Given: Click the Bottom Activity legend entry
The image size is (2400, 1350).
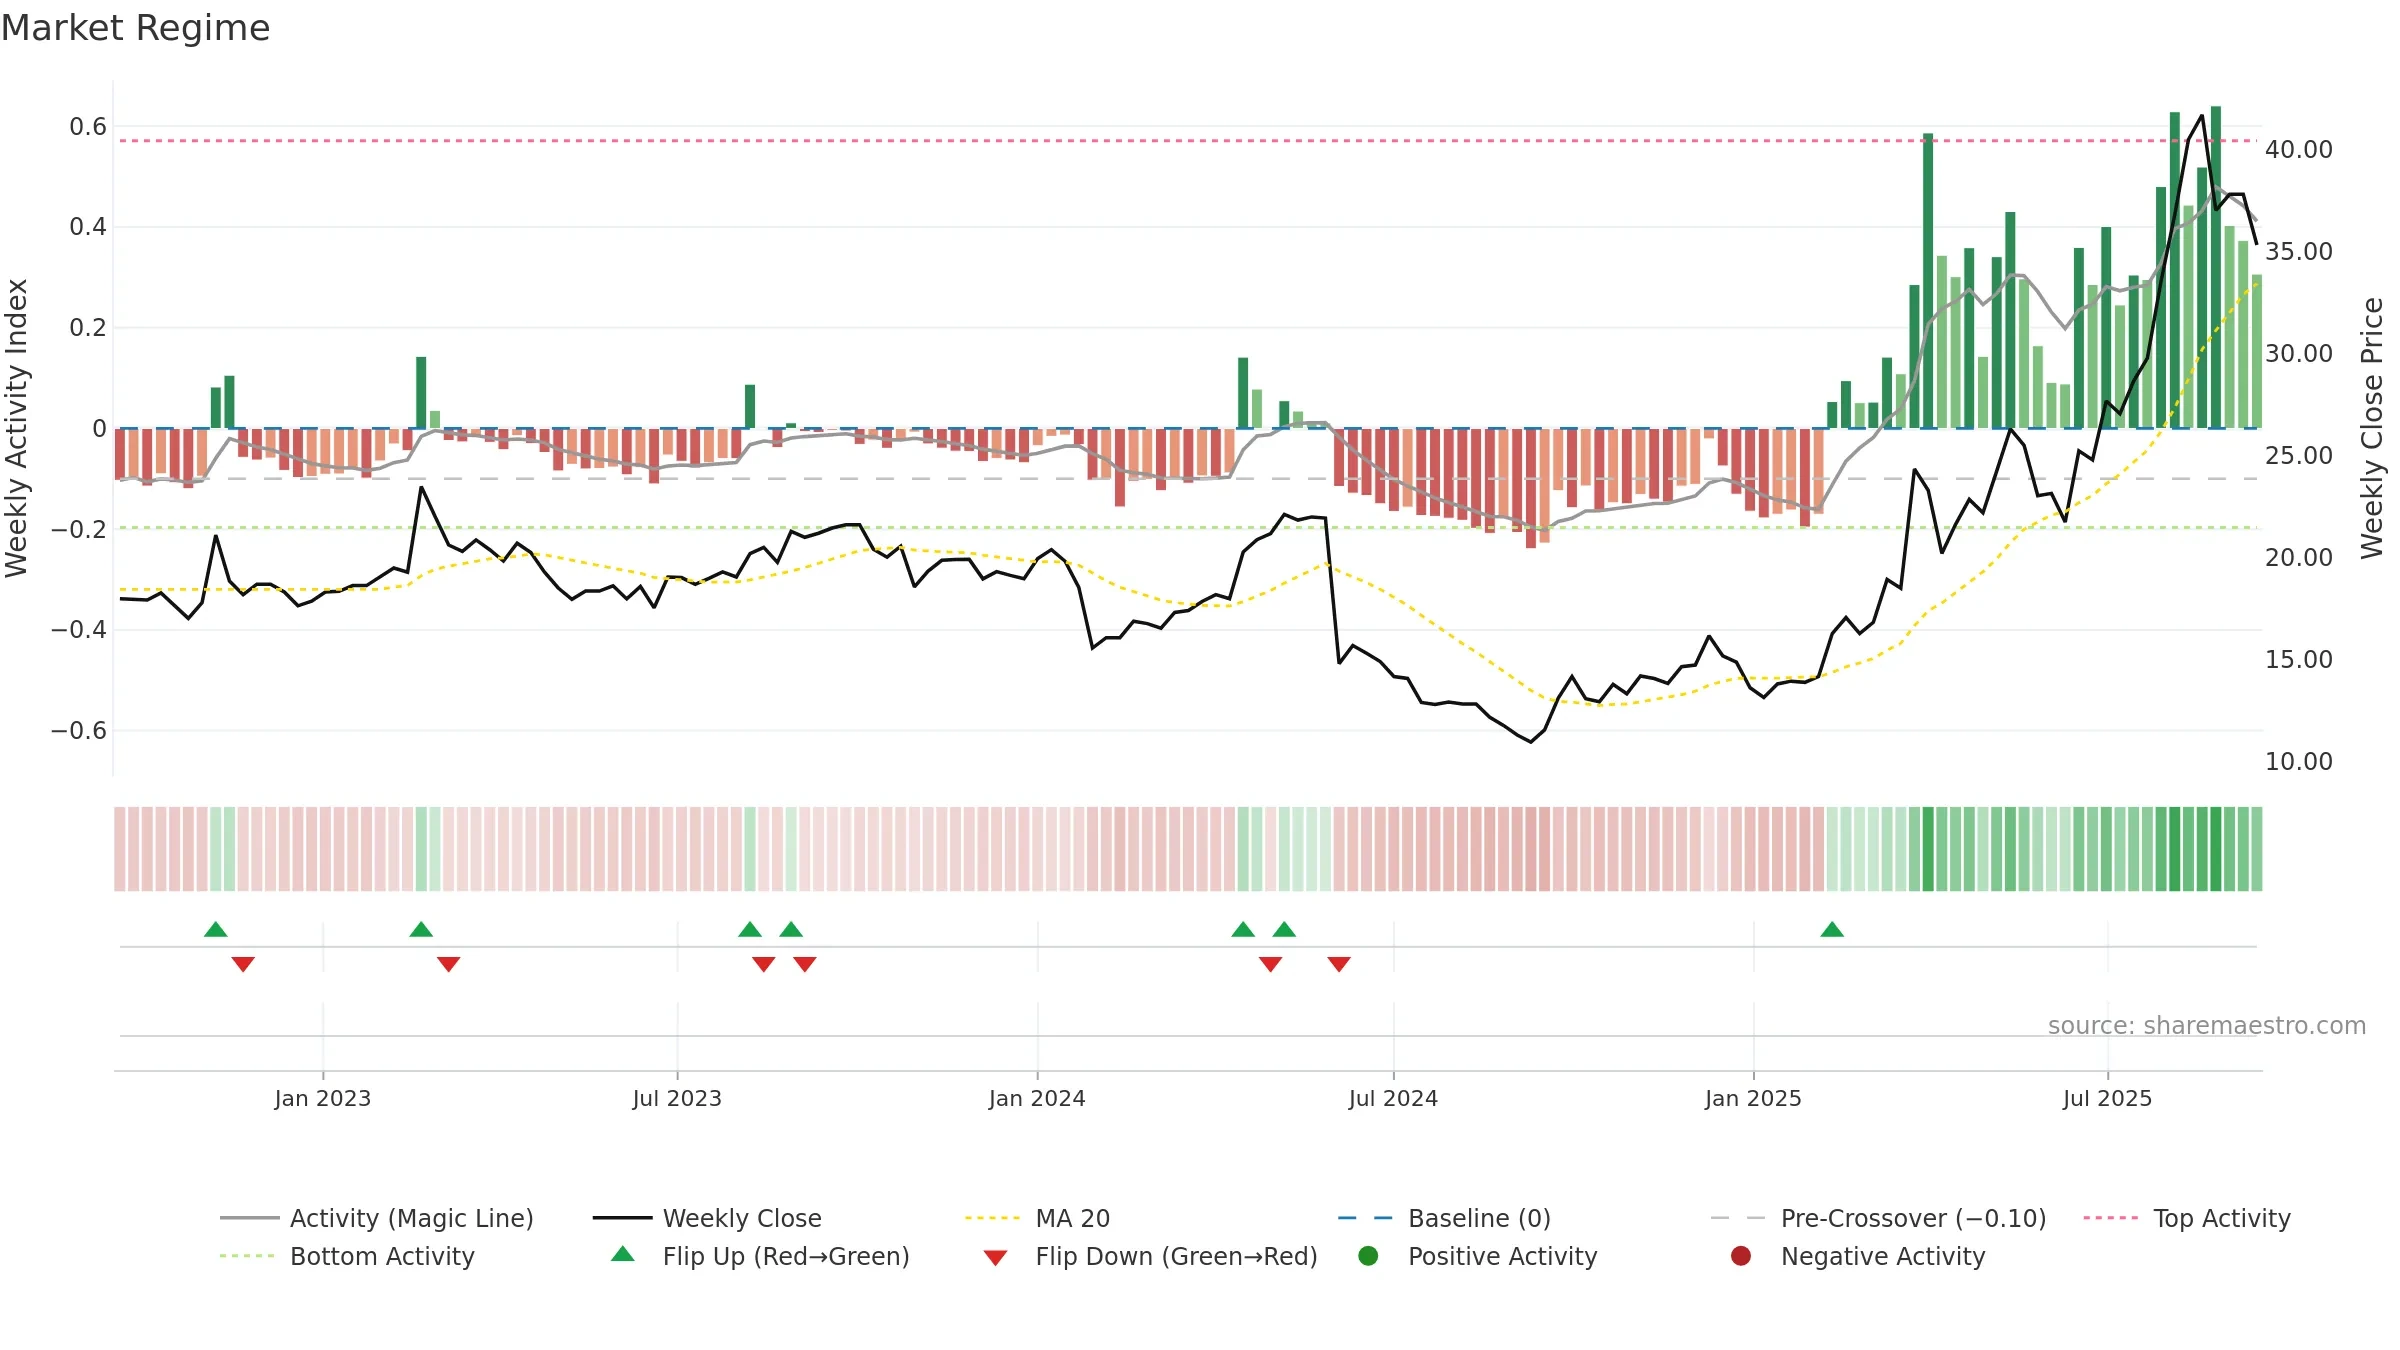Looking at the screenshot, I should point(347,1256).
